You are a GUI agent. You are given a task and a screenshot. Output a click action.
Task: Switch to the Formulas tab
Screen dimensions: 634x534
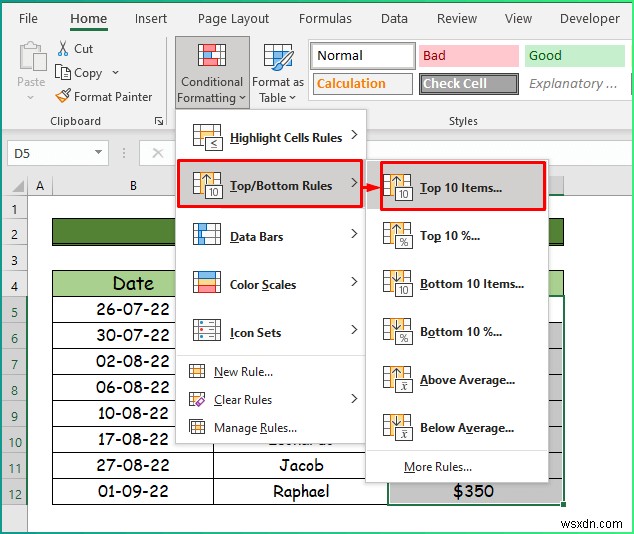coord(325,19)
